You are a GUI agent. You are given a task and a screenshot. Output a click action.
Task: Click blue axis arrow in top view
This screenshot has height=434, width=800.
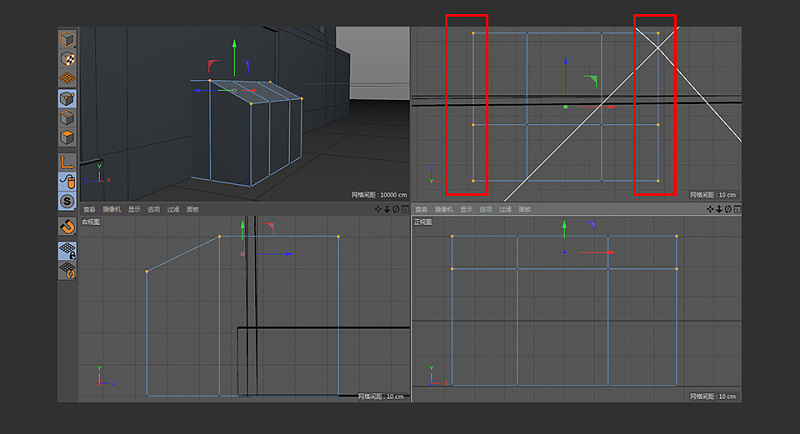(x=565, y=75)
